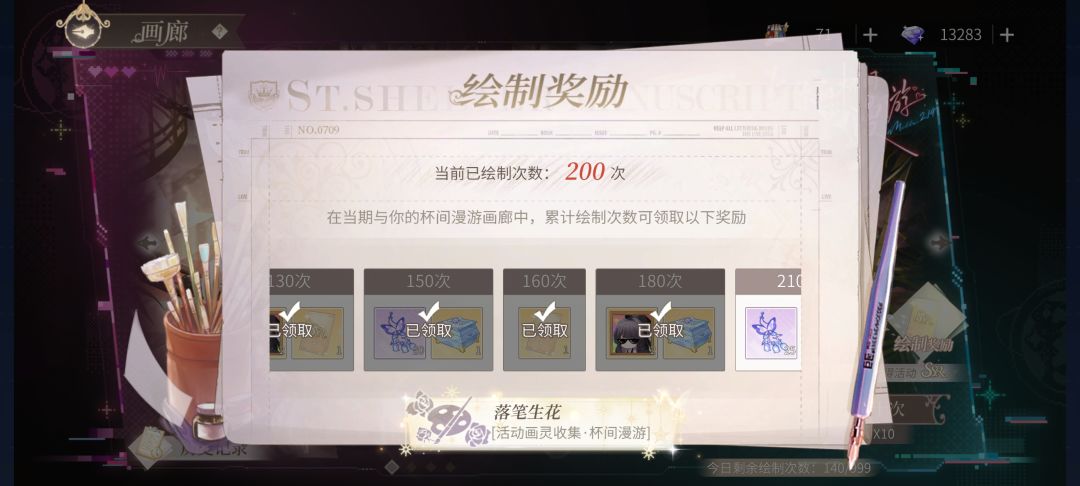This screenshot has width=1080, height=486.
Task: Tap the claimed checkmark on 150次 reward
Action: pyautogui.click(x=428, y=312)
